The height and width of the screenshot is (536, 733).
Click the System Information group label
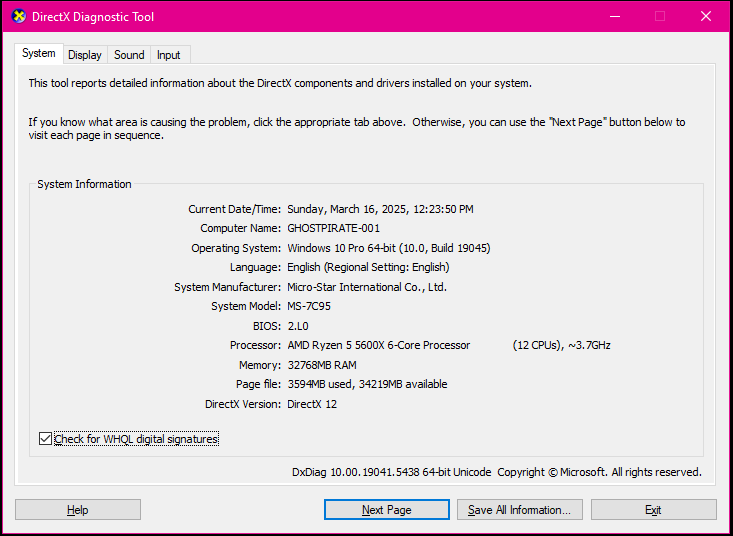84,184
